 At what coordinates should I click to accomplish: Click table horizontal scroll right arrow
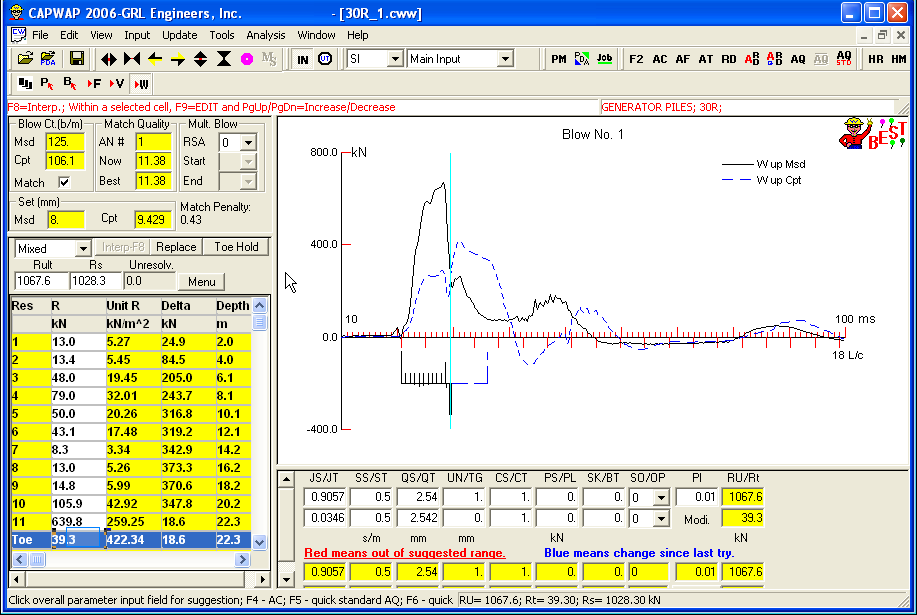point(242,560)
